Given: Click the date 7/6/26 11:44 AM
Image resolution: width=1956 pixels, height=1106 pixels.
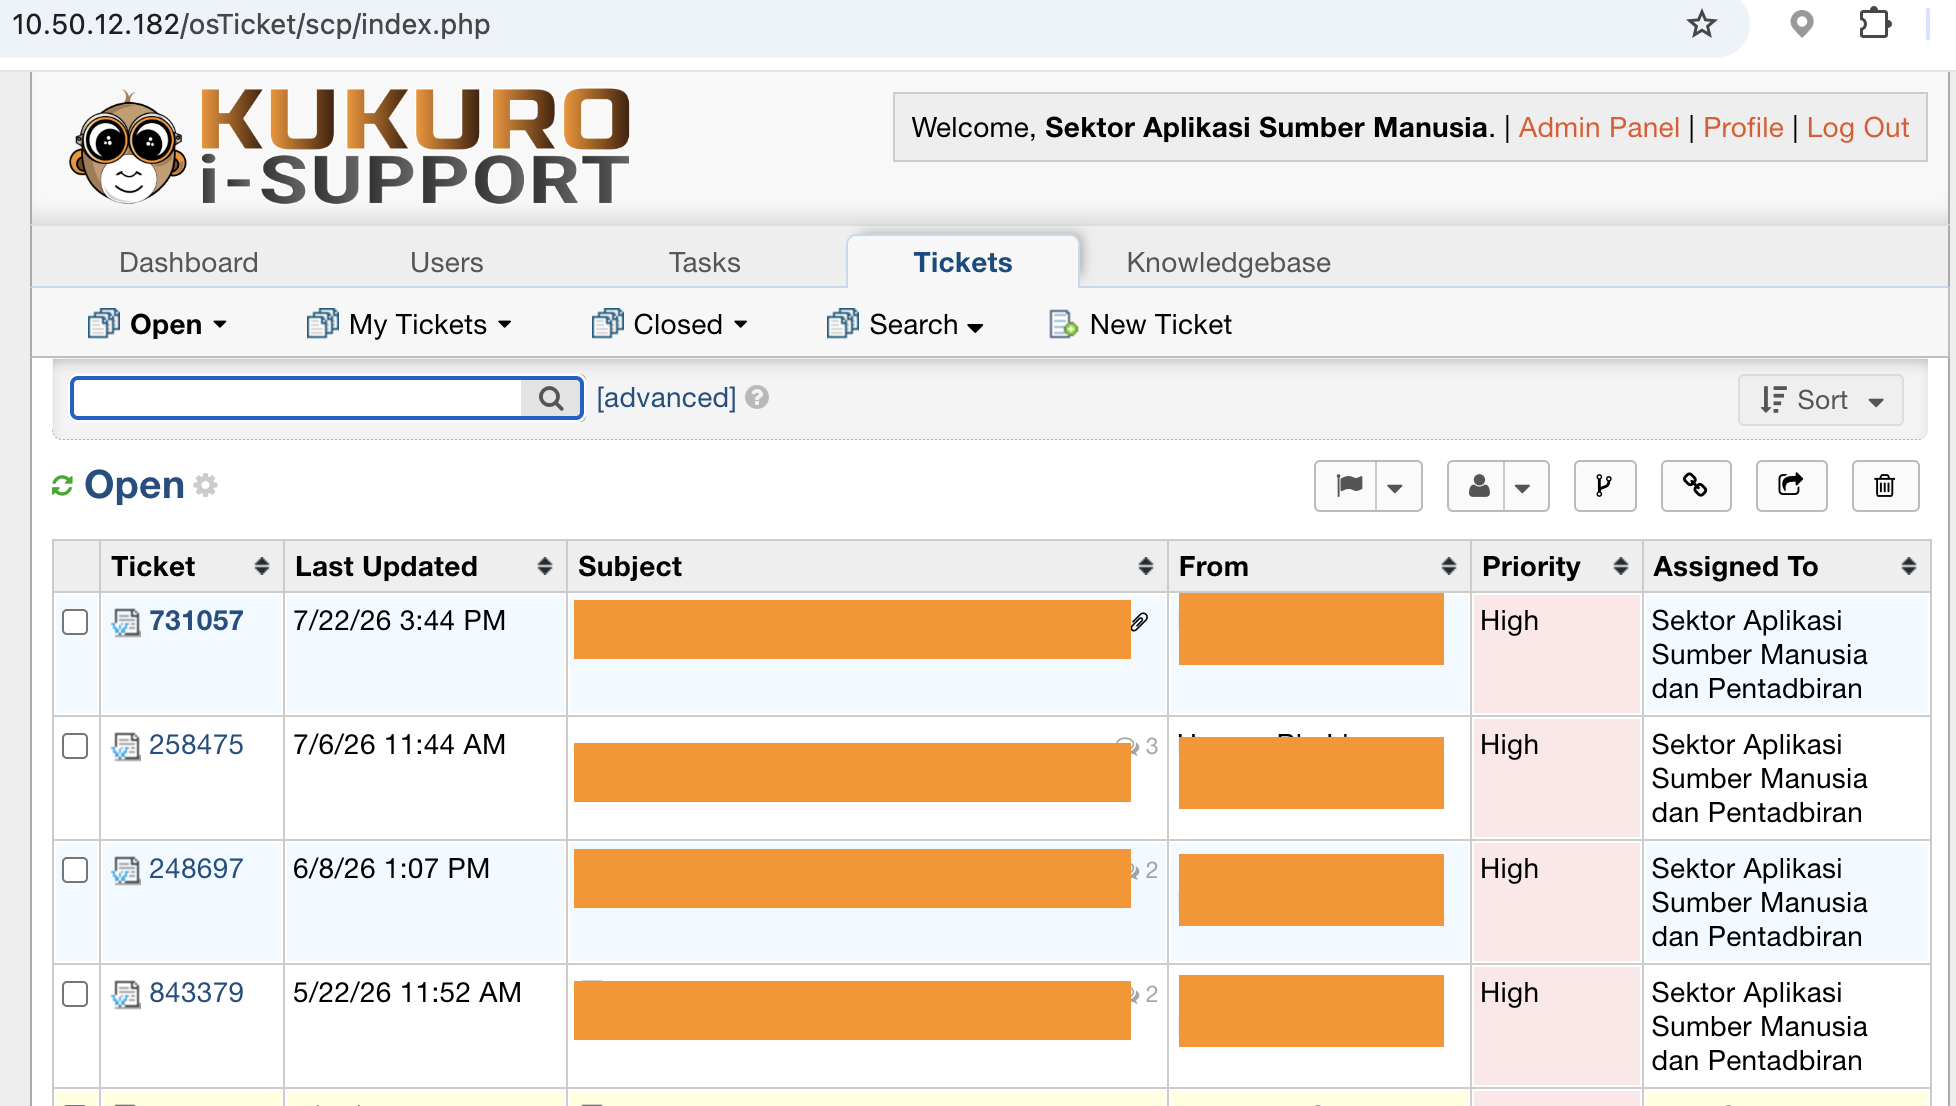Looking at the screenshot, I should [x=399, y=745].
